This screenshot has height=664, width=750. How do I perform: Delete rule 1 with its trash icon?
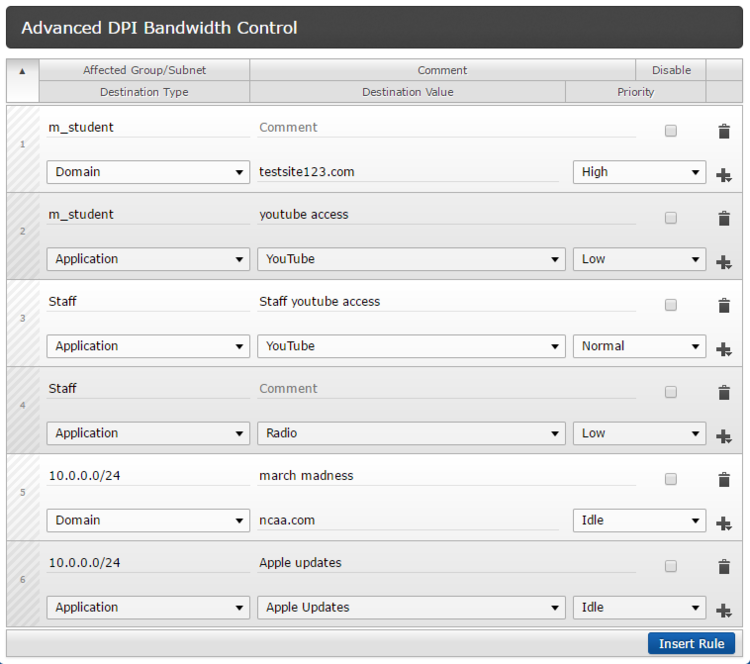(x=724, y=131)
